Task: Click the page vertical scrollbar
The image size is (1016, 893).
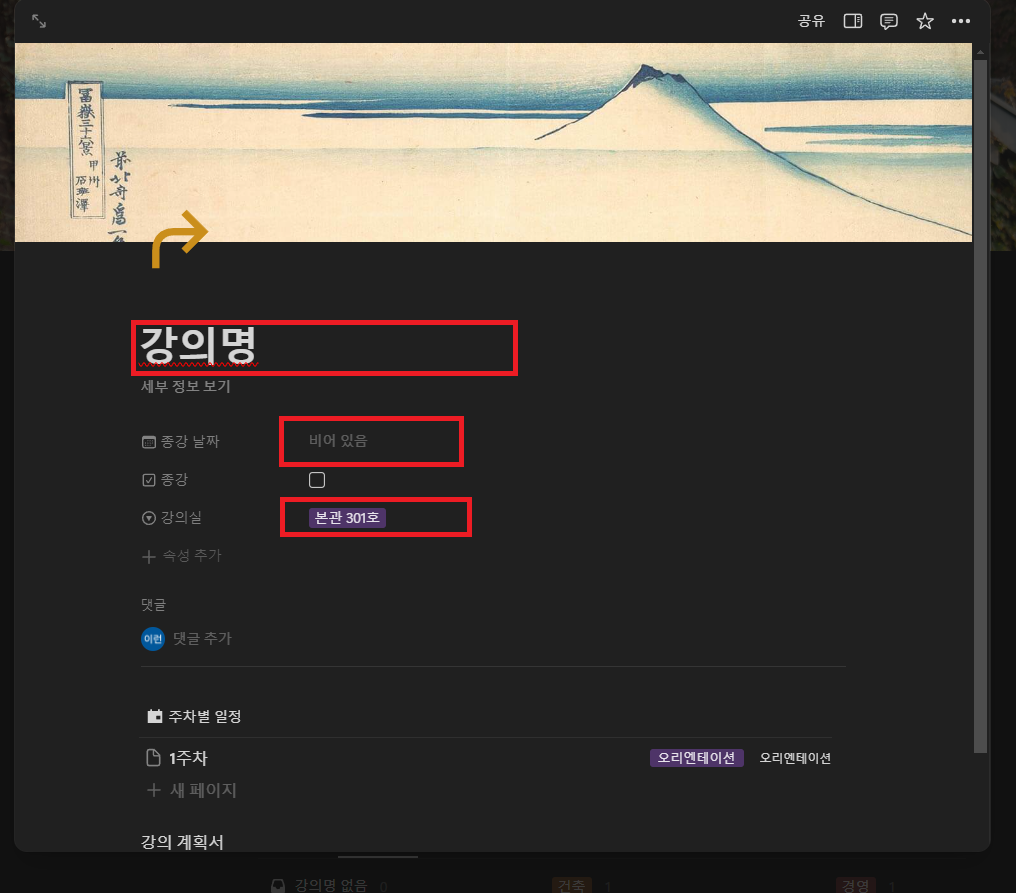Action: pos(980,406)
